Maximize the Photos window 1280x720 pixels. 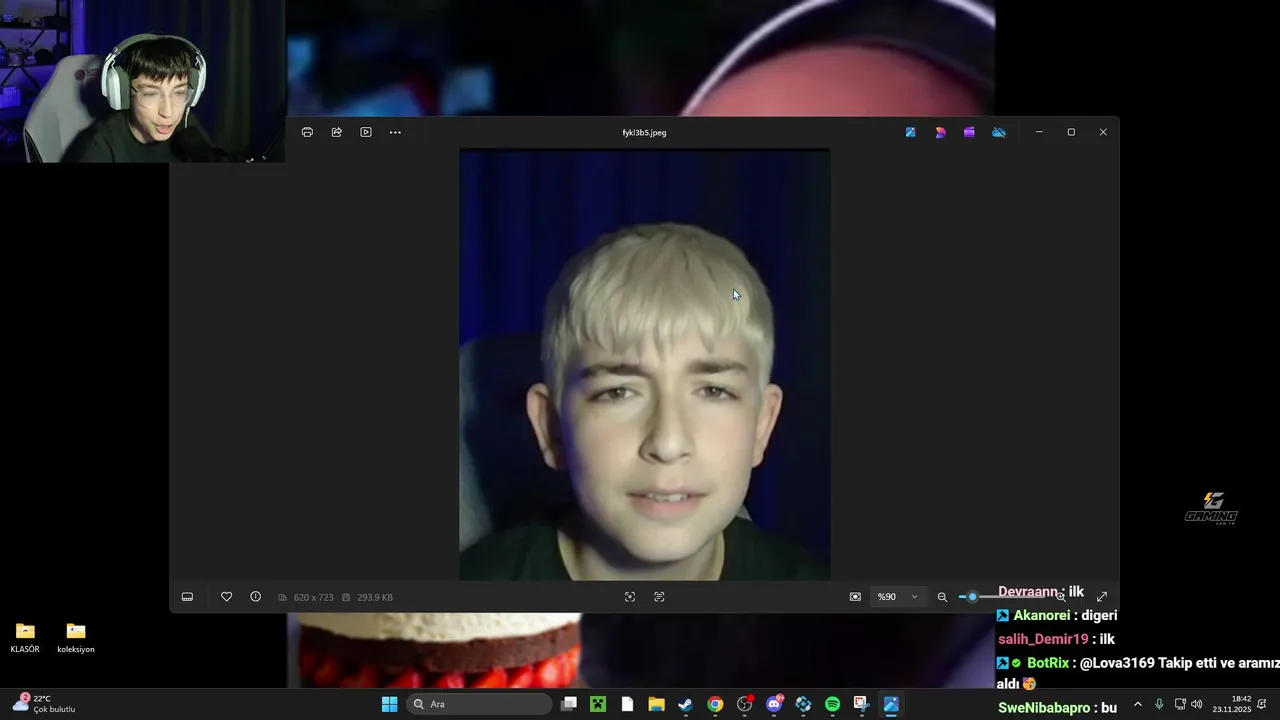coord(1071,132)
